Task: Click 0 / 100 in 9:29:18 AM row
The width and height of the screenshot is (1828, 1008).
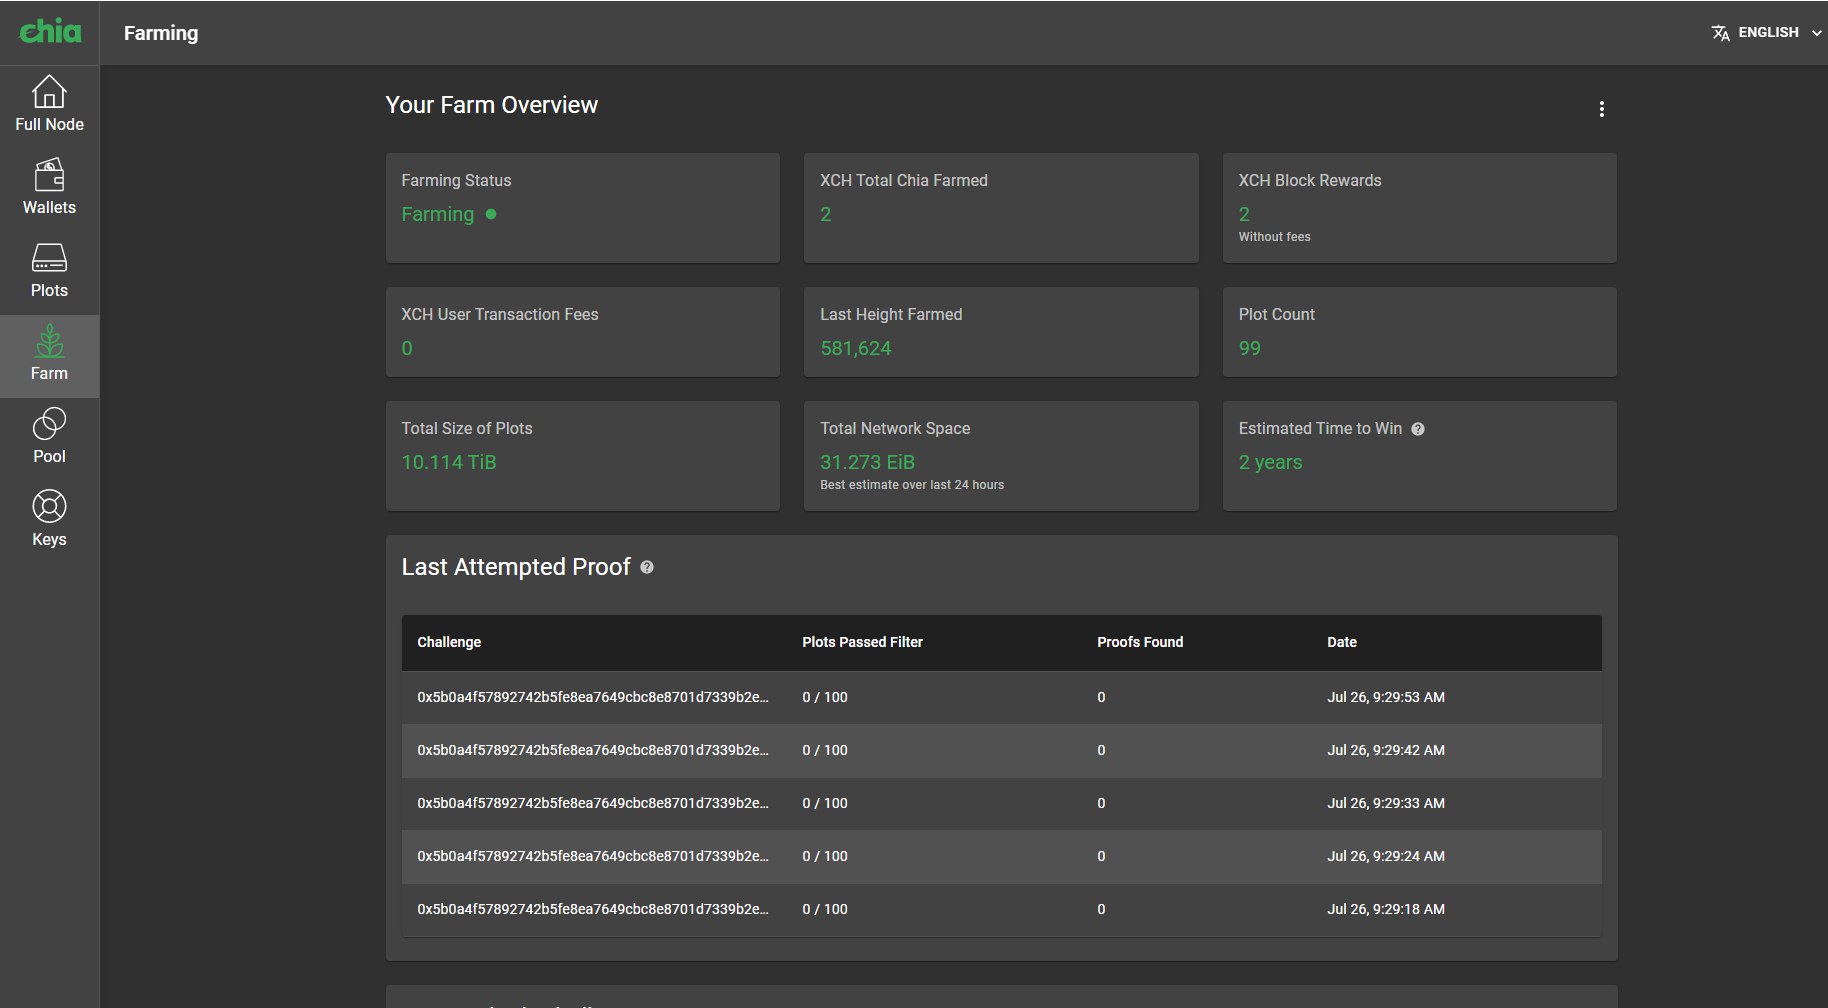Action: [825, 909]
